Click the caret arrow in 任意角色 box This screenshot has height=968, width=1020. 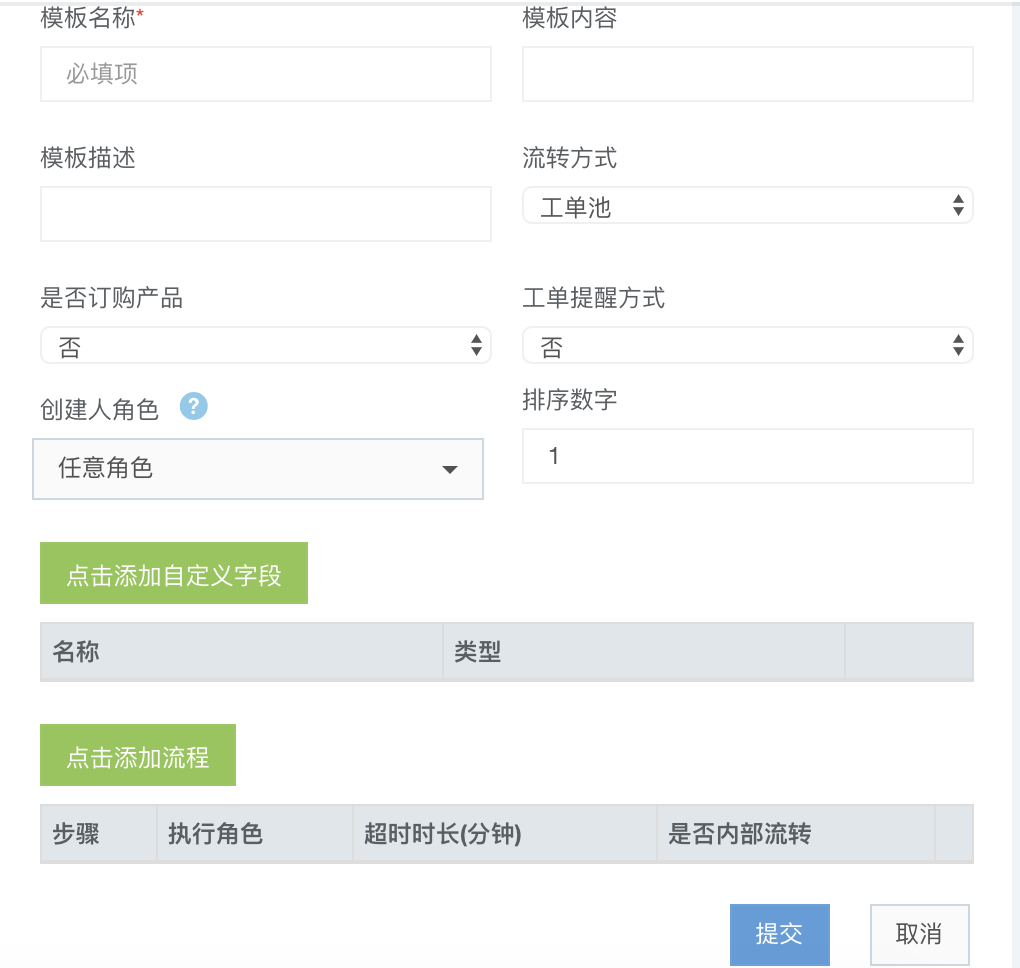pos(450,469)
